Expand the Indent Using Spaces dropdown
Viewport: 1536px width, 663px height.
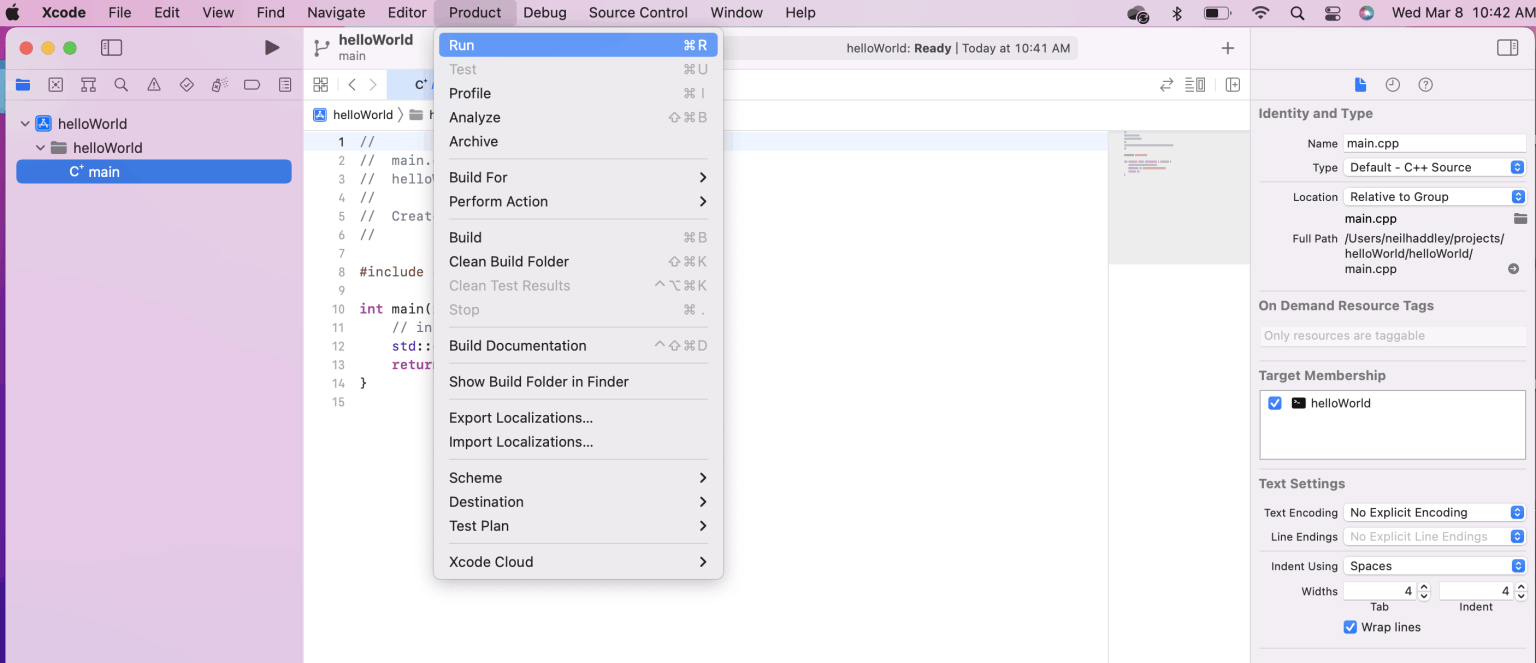pyautogui.click(x=1435, y=566)
